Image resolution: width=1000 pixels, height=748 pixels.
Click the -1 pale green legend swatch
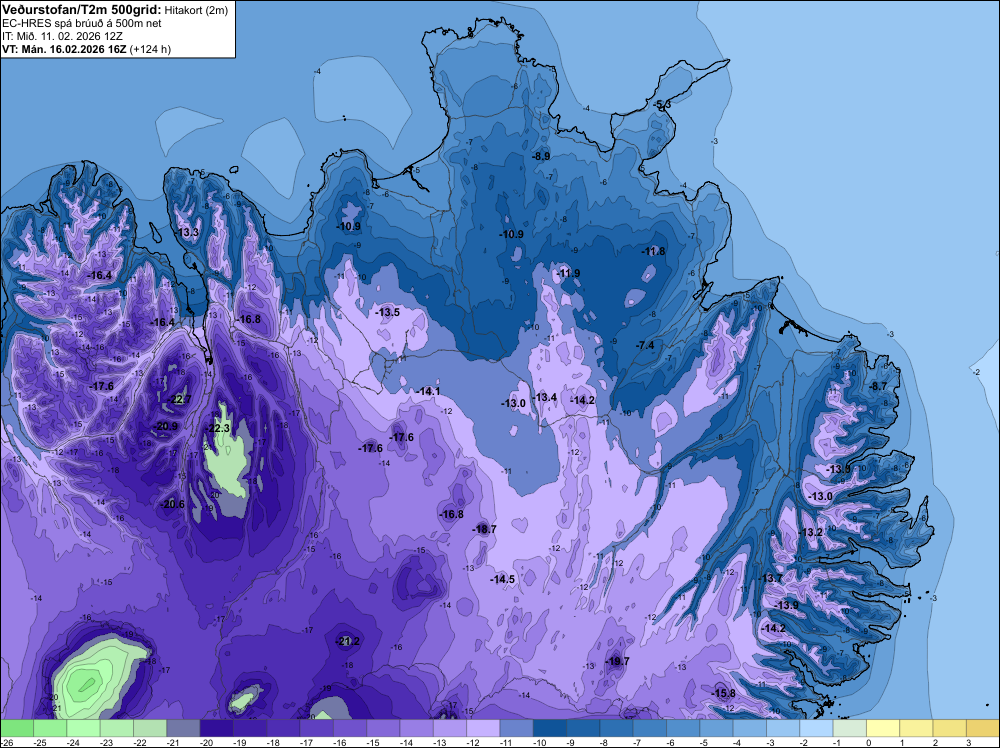coord(850,728)
